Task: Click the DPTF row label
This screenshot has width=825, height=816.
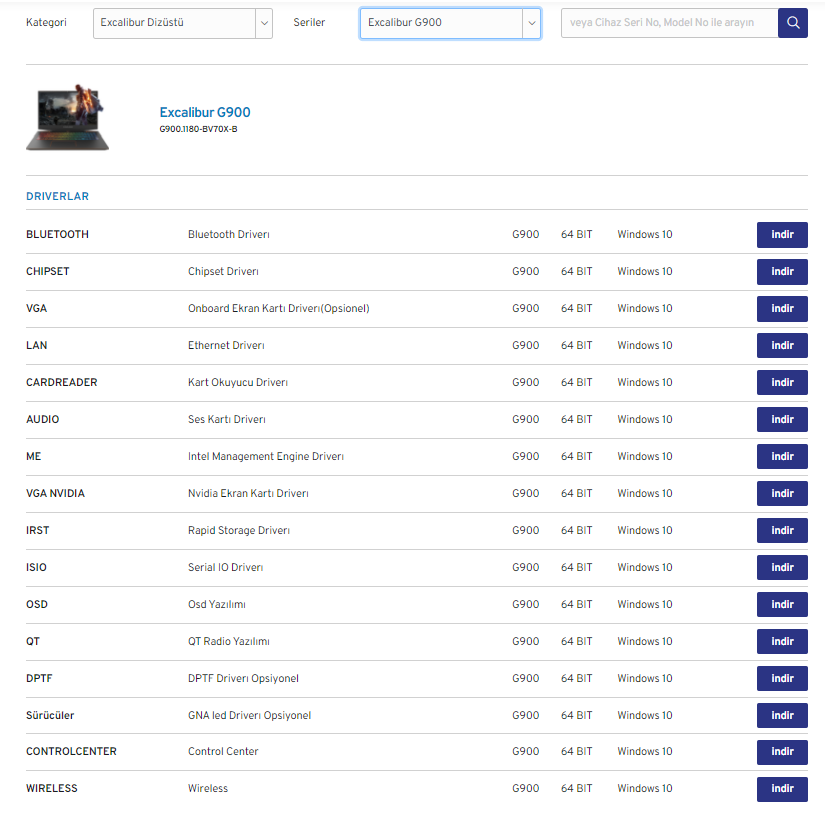Action: (x=39, y=678)
